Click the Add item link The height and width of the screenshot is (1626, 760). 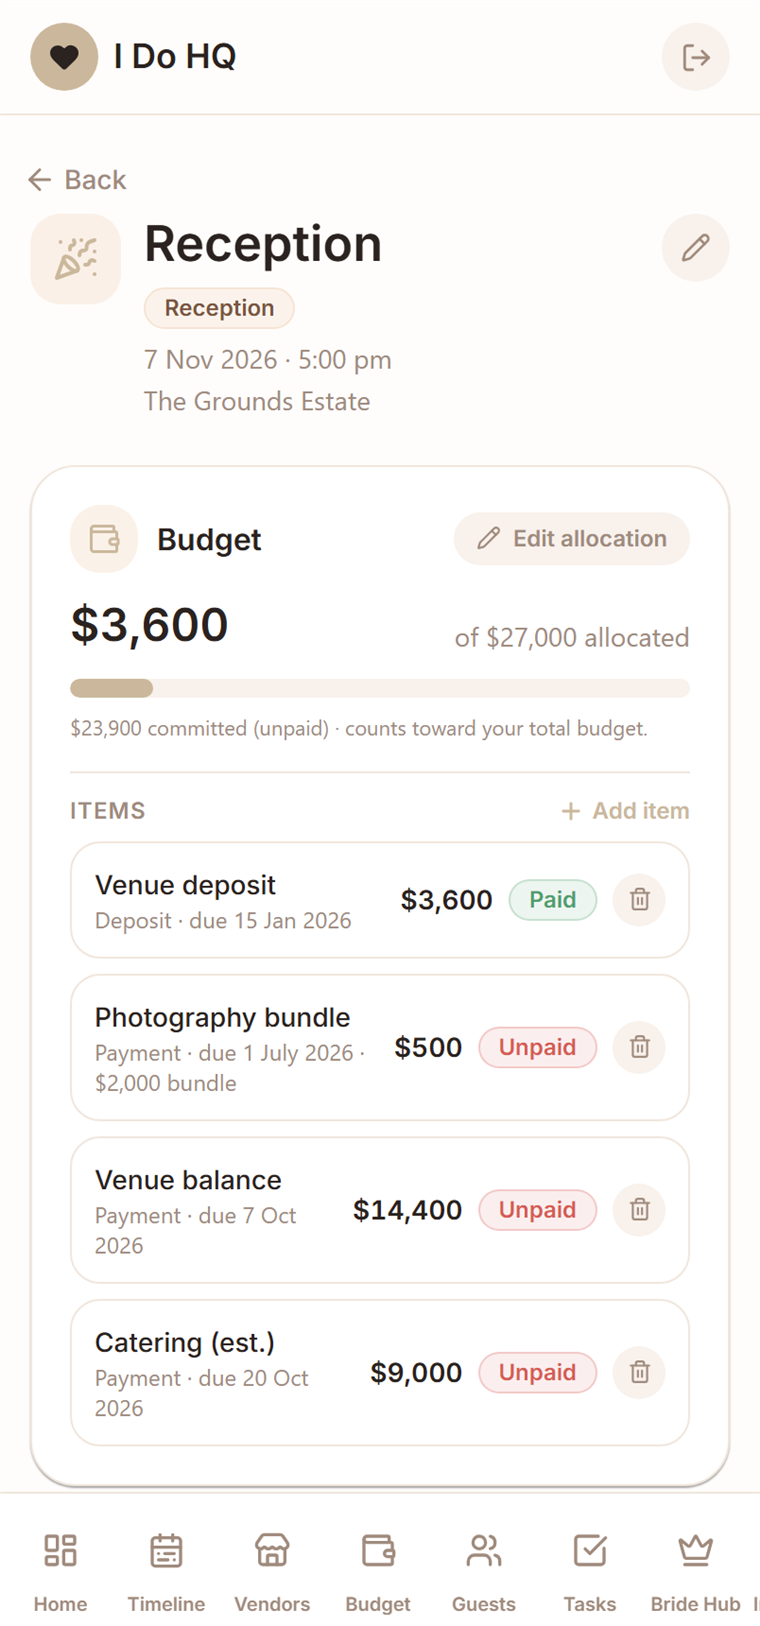(x=625, y=811)
